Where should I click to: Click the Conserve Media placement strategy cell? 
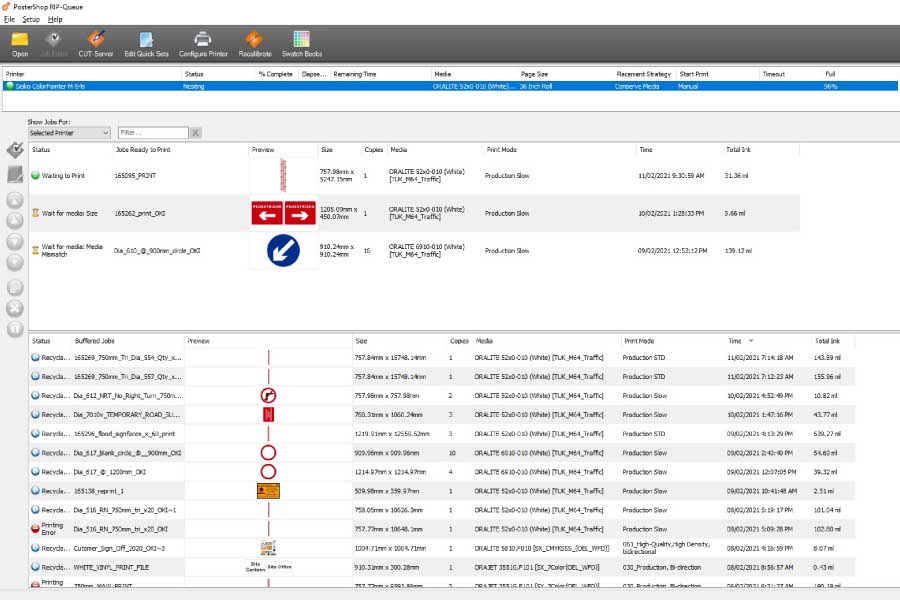[637, 86]
